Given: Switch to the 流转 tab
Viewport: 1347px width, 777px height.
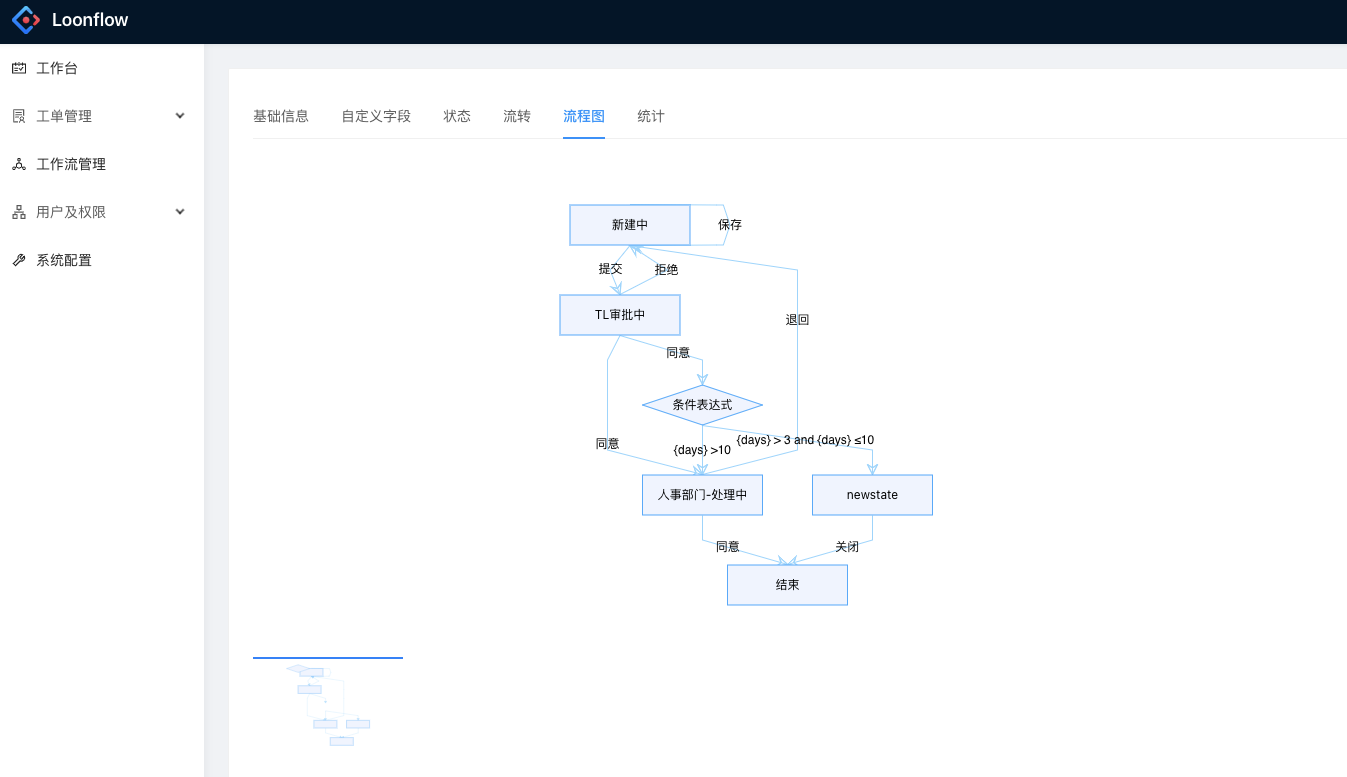Looking at the screenshot, I should coord(517,116).
